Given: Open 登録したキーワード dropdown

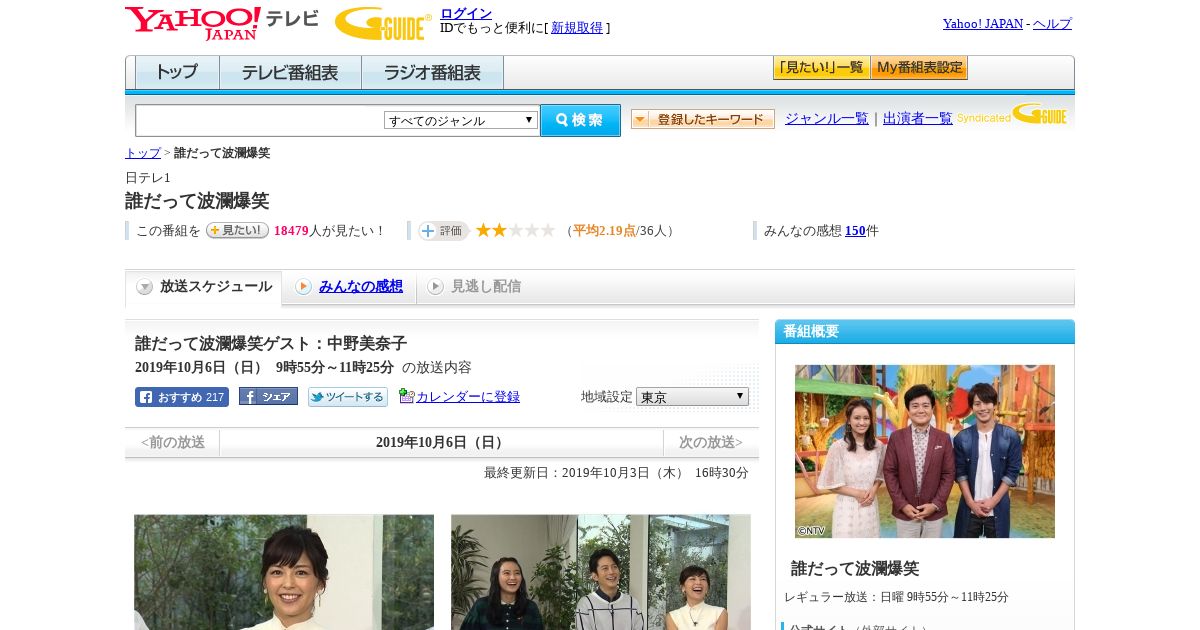Looking at the screenshot, I should point(703,119).
